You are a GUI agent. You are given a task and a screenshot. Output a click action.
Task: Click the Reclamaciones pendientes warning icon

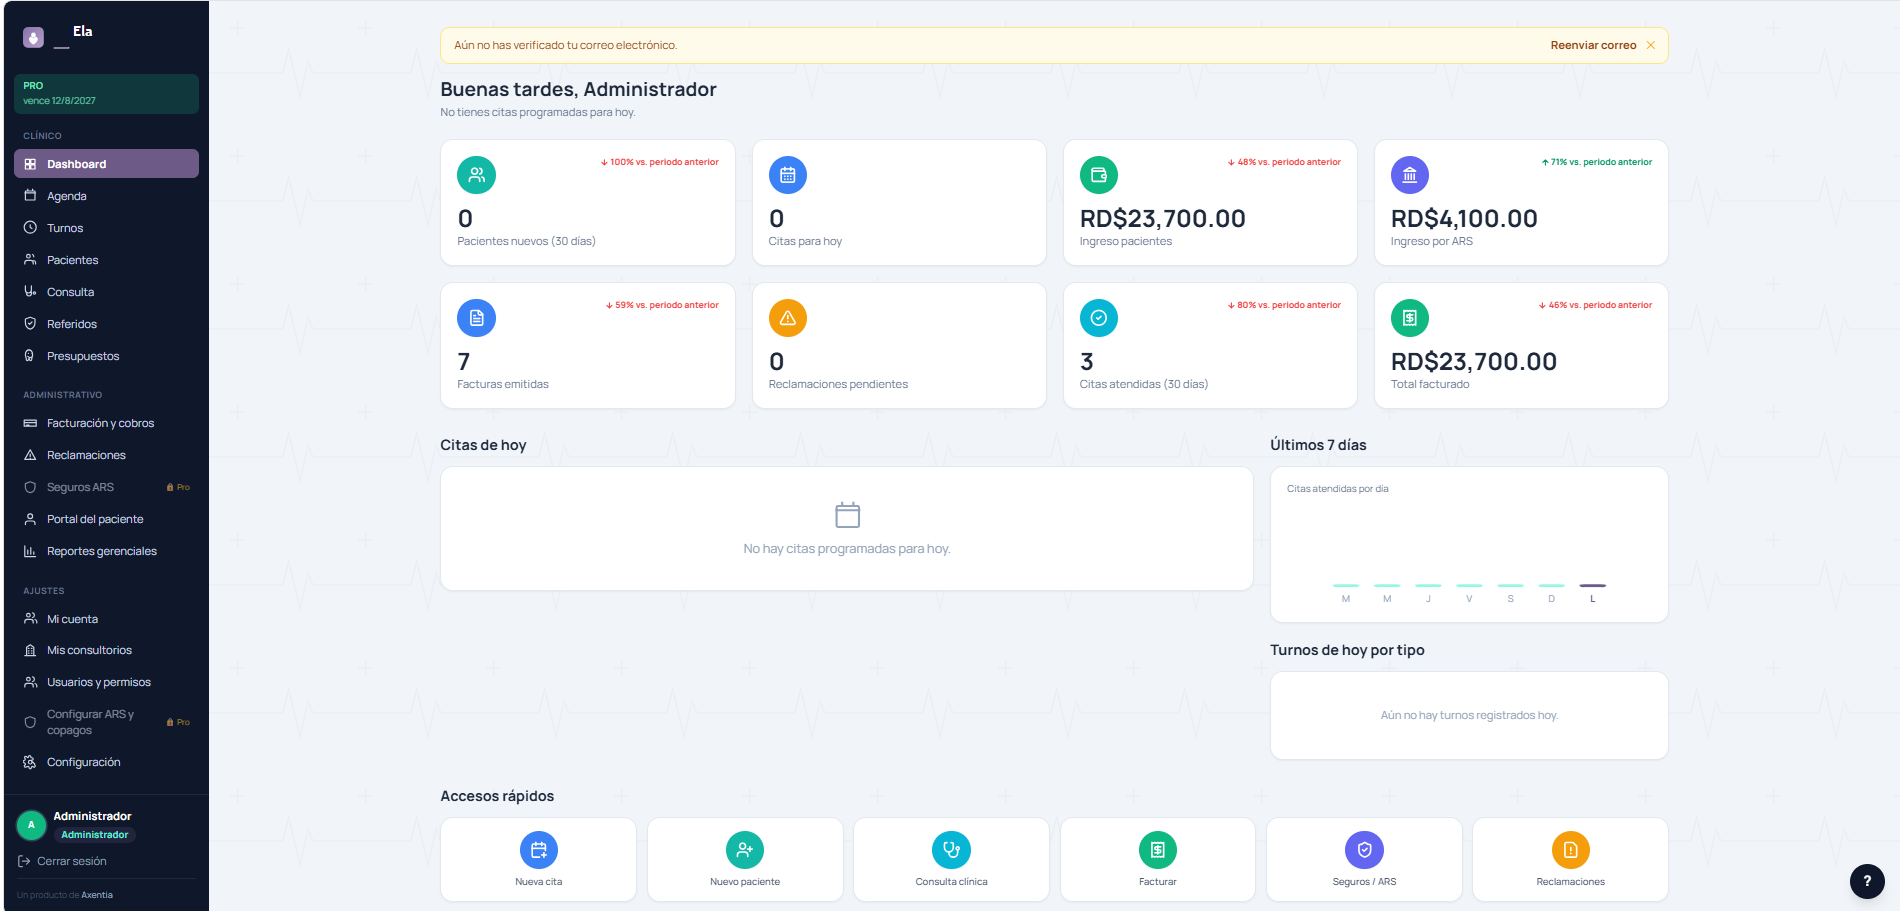click(x=788, y=318)
